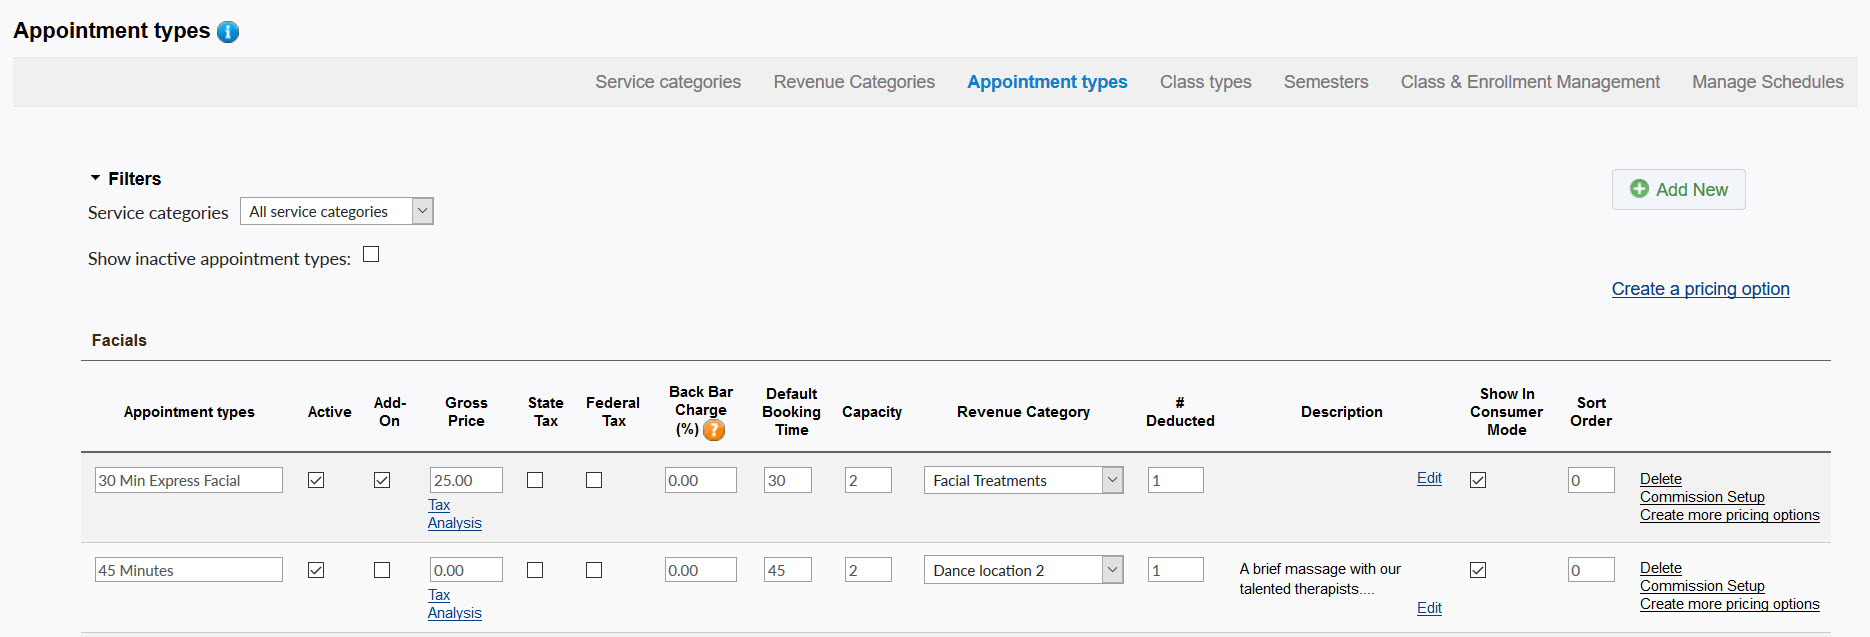
Task: Click the blue info icon beside Appointment types
Action: tap(228, 32)
